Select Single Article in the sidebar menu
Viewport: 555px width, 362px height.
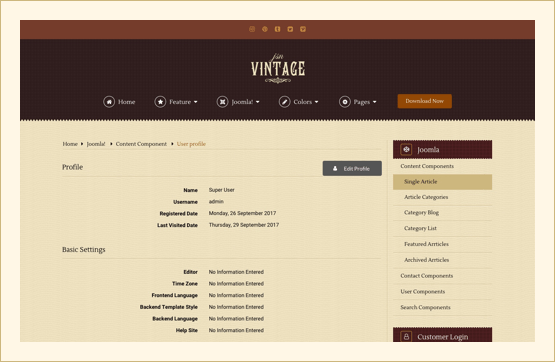[442, 182]
